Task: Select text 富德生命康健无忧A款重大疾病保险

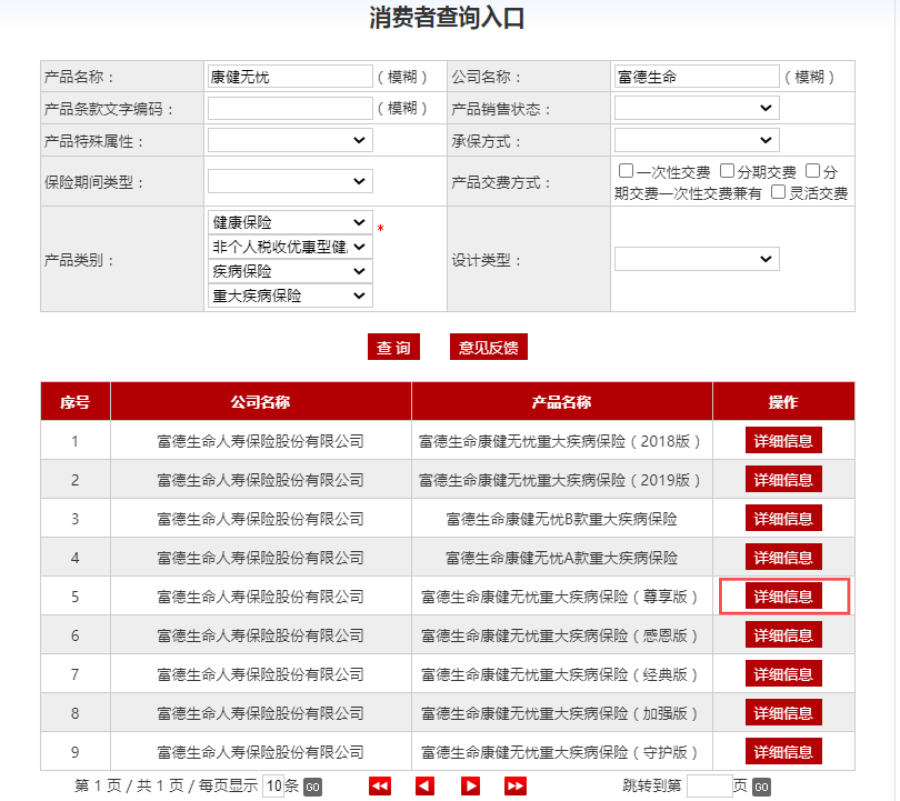Action: point(561,558)
